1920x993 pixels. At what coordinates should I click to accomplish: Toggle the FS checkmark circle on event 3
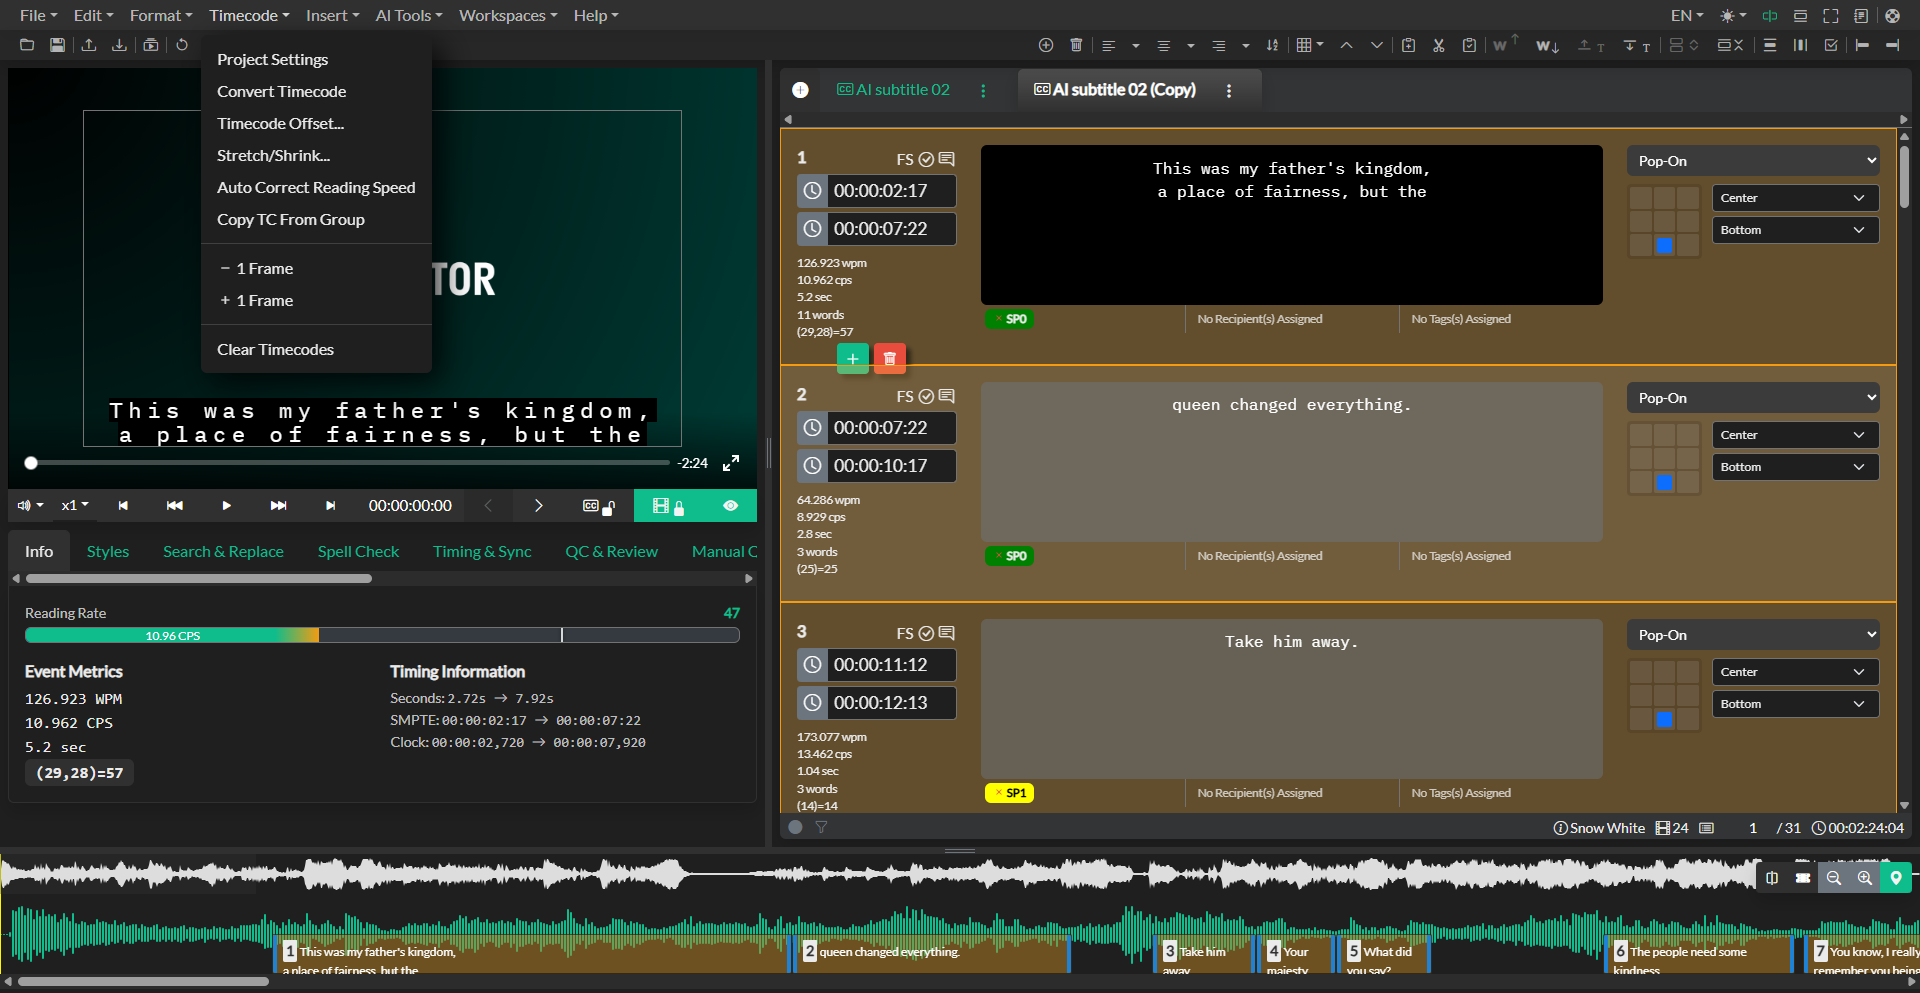(925, 633)
